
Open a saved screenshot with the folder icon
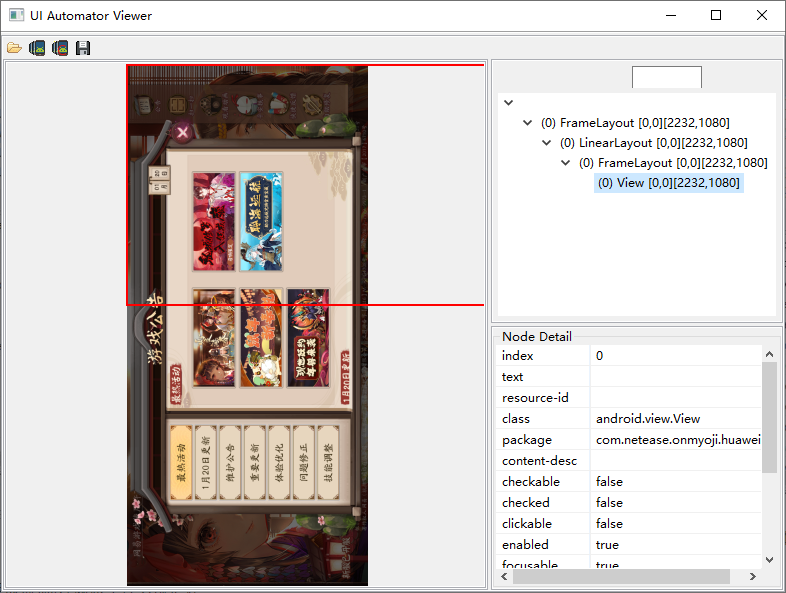tap(14, 48)
